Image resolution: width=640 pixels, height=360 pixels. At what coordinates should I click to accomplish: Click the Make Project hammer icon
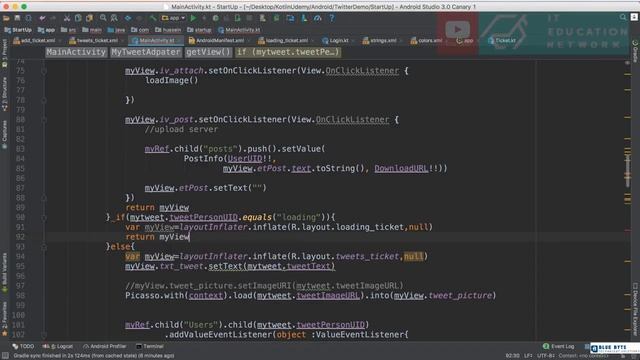coord(153,18)
